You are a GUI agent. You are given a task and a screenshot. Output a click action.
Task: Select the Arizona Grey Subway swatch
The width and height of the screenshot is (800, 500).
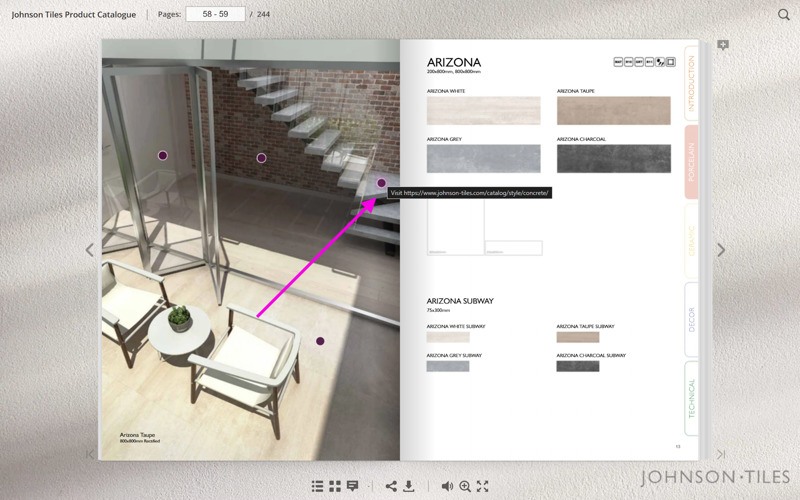tap(448, 366)
